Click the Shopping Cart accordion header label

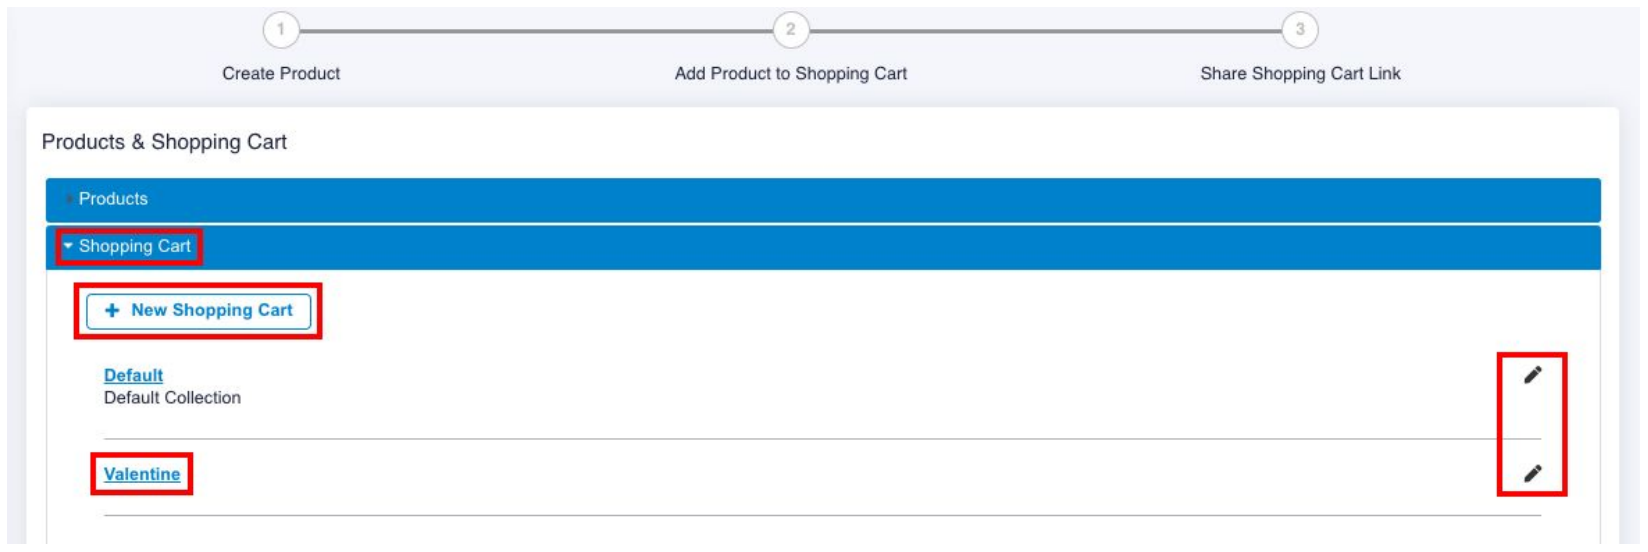[x=135, y=246]
